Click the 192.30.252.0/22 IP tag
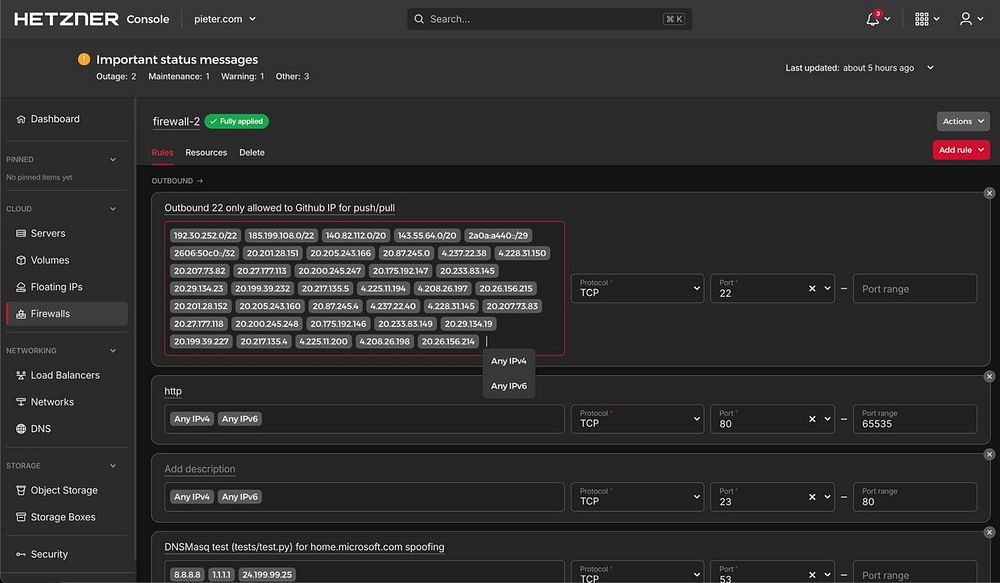Viewport: 1000px width, 583px height. [205, 235]
